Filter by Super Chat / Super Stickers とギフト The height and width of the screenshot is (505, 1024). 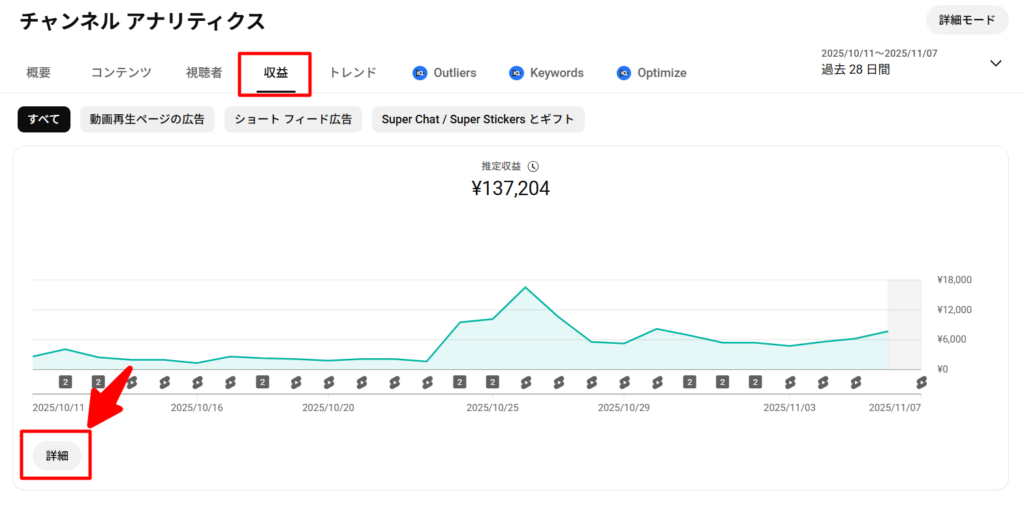(478, 120)
